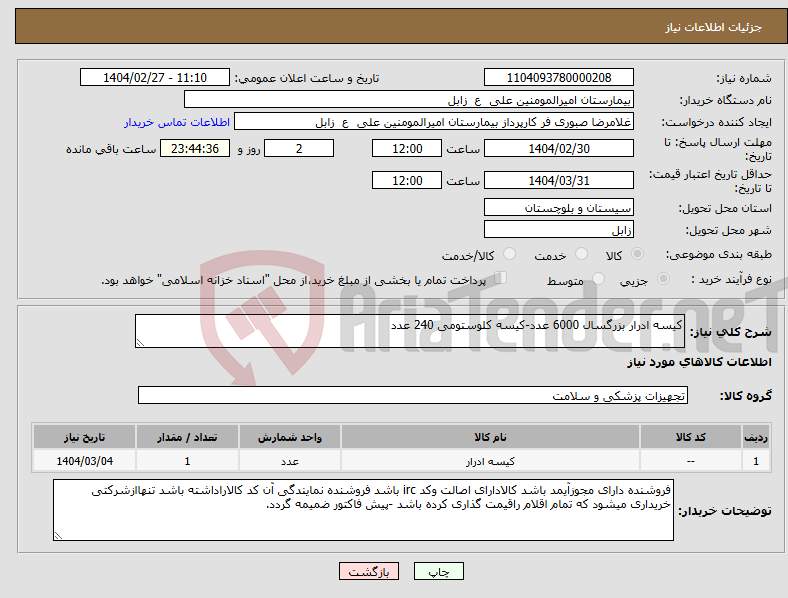Click the بازگشت back button

pyautogui.click(x=369, y=571)
